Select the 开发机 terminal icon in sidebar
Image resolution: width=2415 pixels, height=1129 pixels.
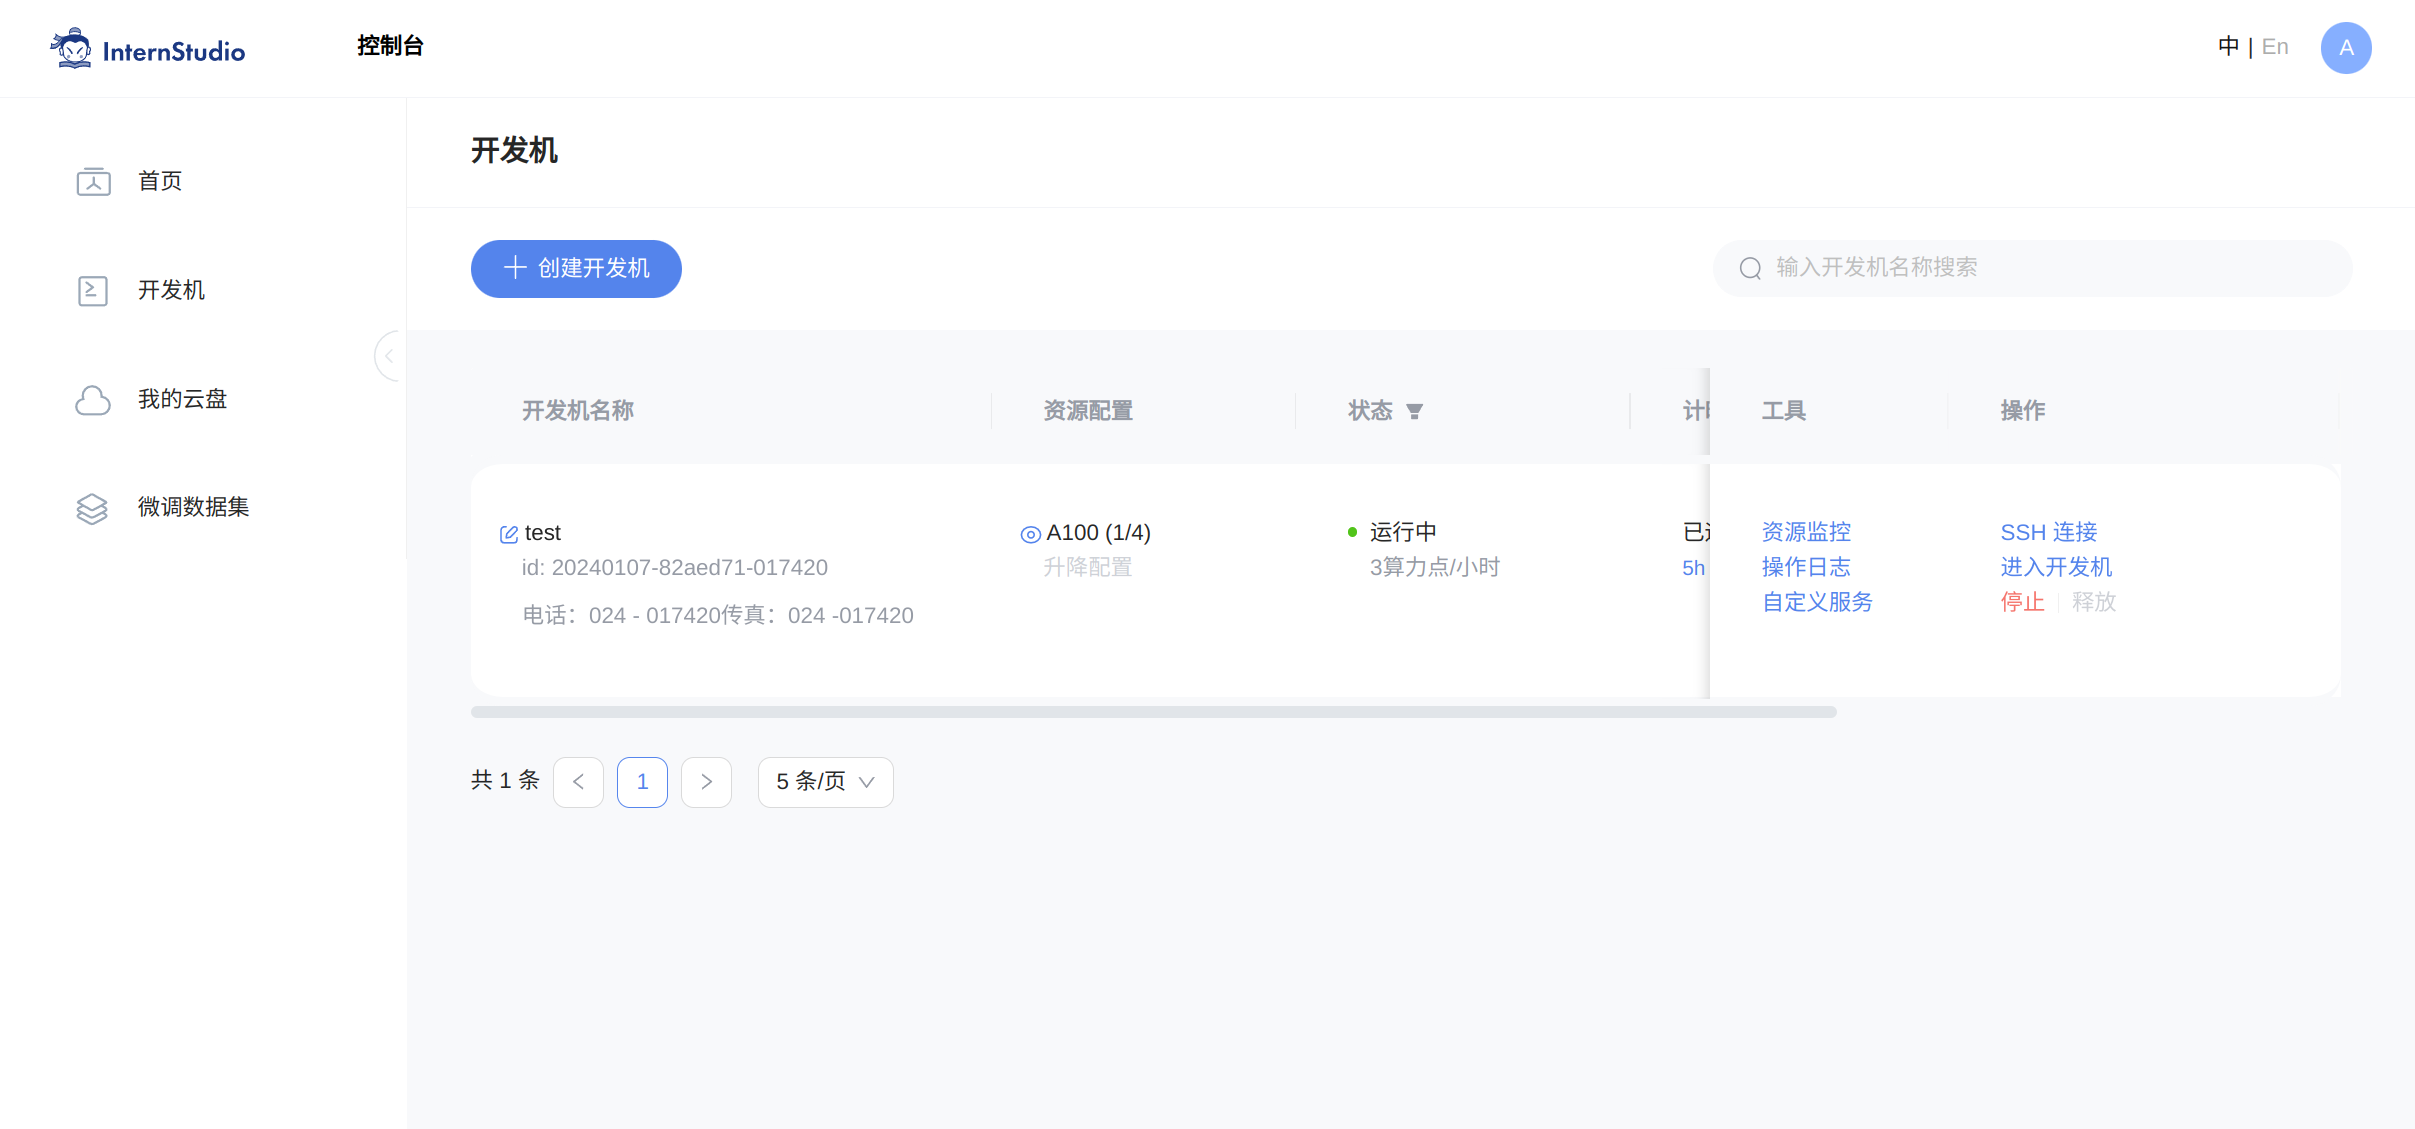(x=93, y=290)
